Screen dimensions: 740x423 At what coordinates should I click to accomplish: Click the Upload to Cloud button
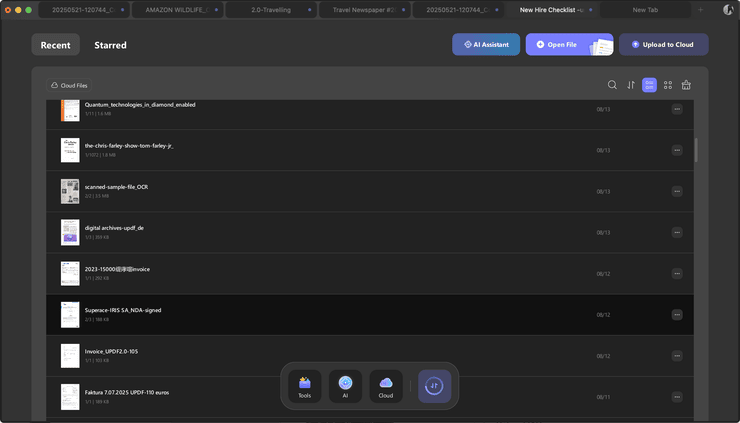coord(663,45)
